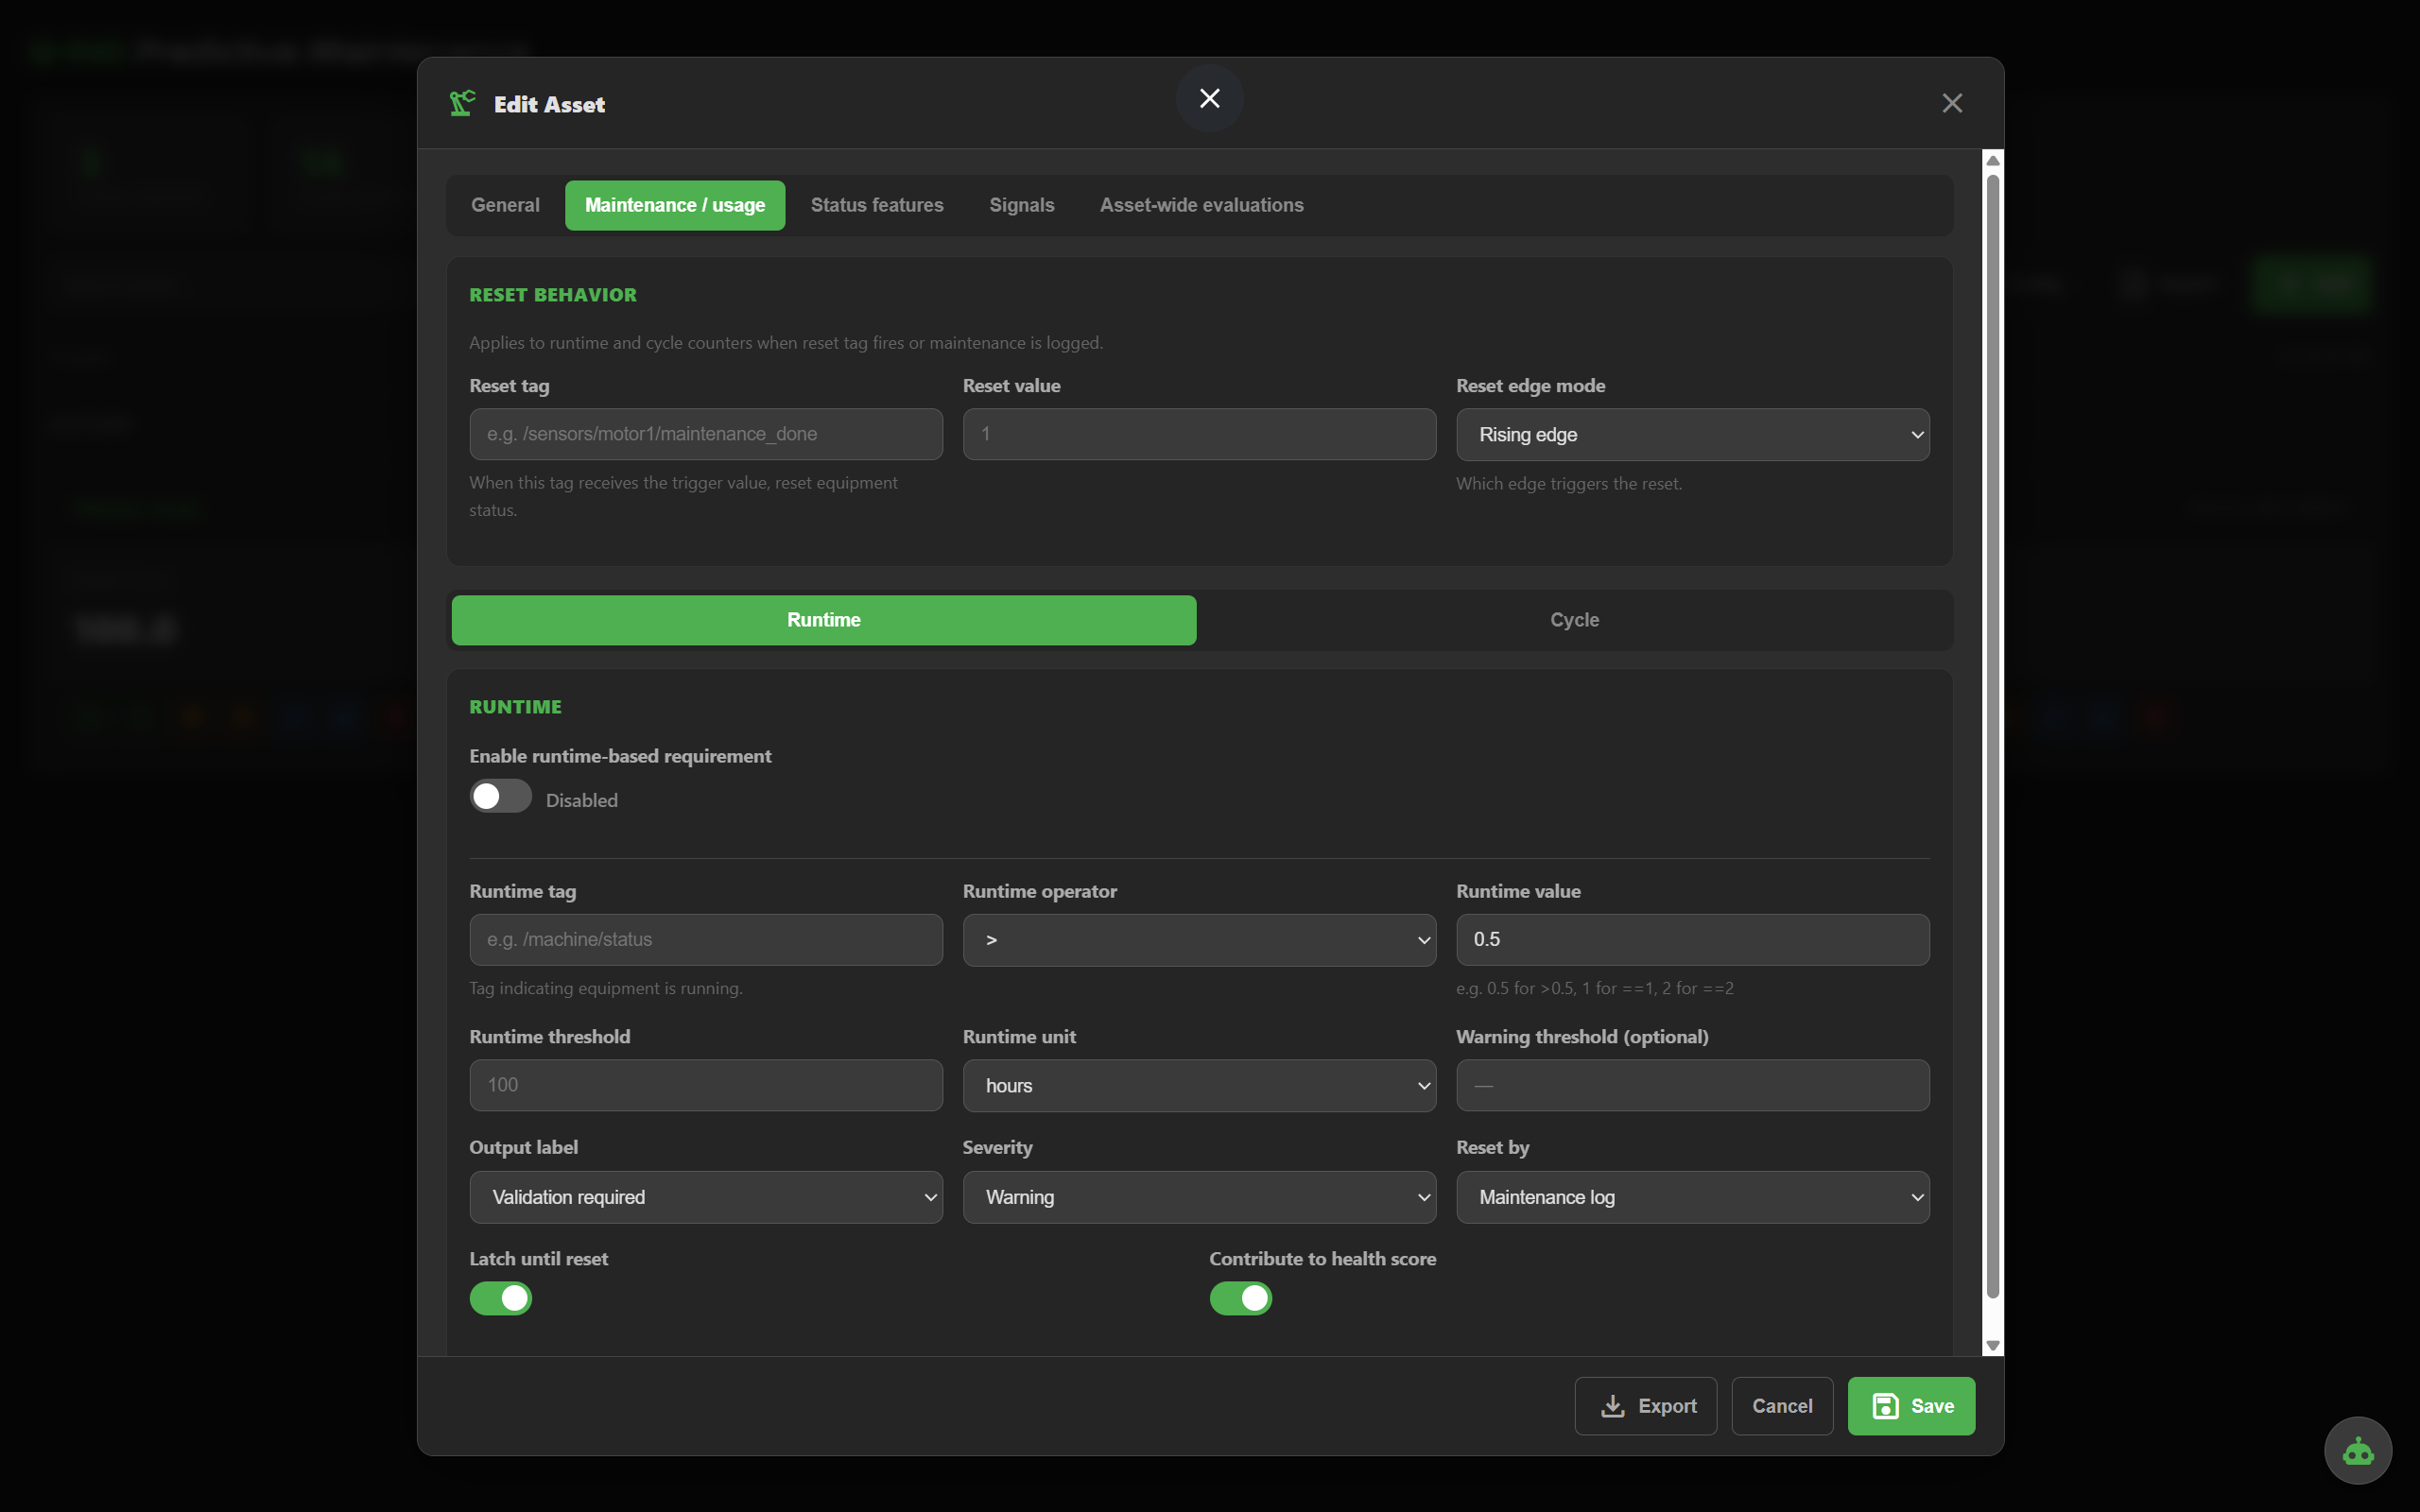2420x1512 pixels.
Task: Click the Runtime value field showing 0.5
Action: pyautogui.click(x=1692, y=939)
